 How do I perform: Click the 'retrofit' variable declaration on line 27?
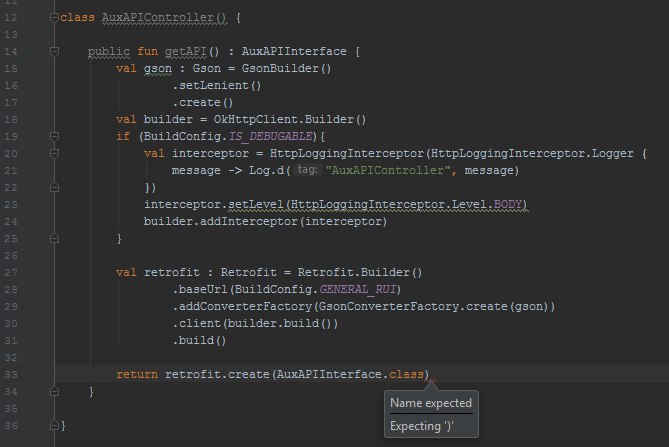tap(172, 273)
